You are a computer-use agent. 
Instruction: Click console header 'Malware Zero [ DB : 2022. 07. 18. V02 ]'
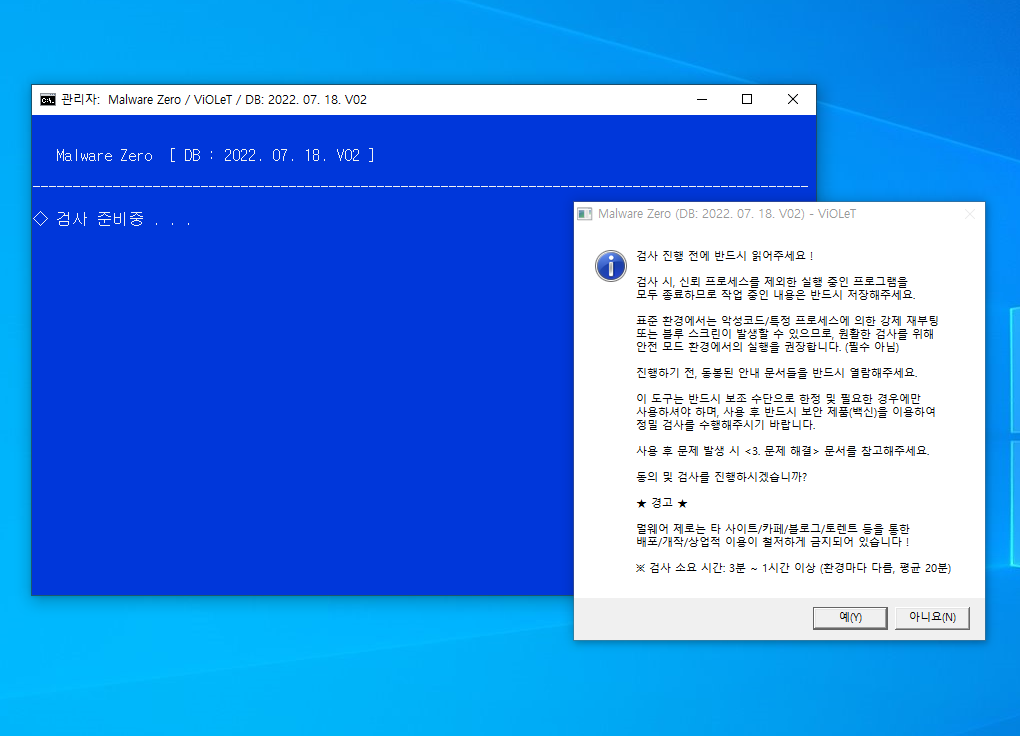[x=215, y=156]
